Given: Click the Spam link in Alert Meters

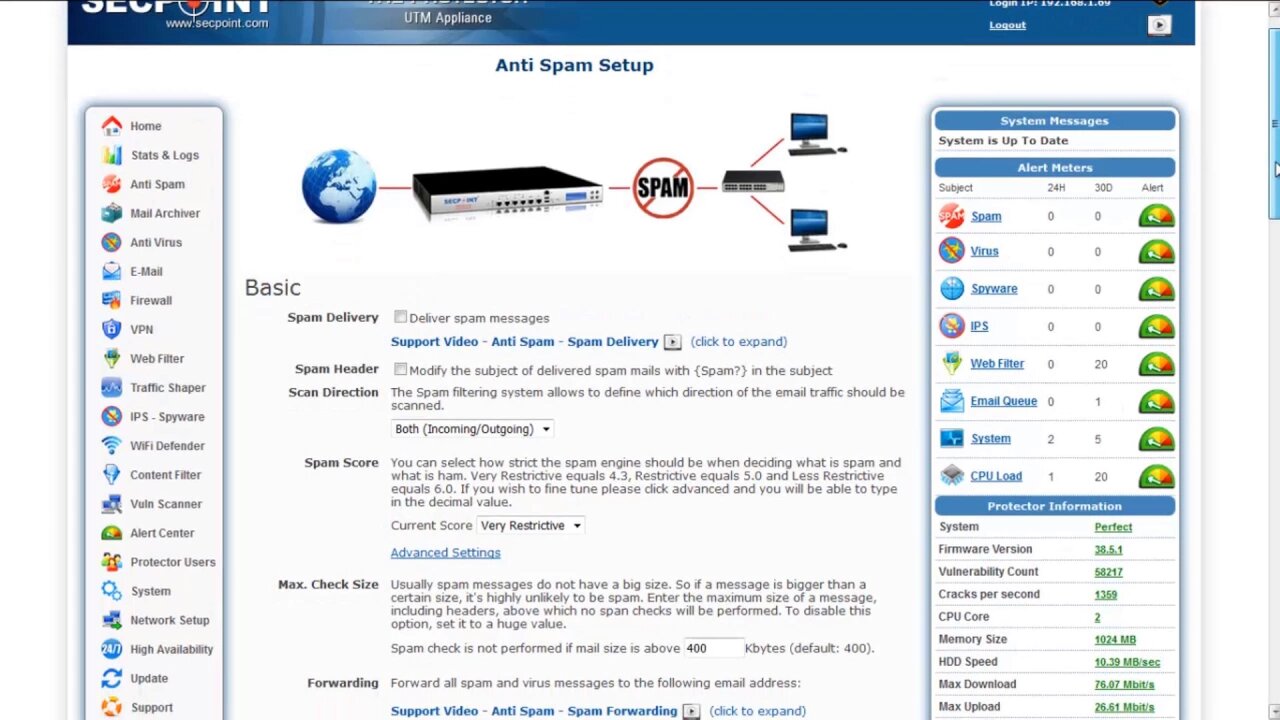Looking at the screenshot, I should coord(986,216).
